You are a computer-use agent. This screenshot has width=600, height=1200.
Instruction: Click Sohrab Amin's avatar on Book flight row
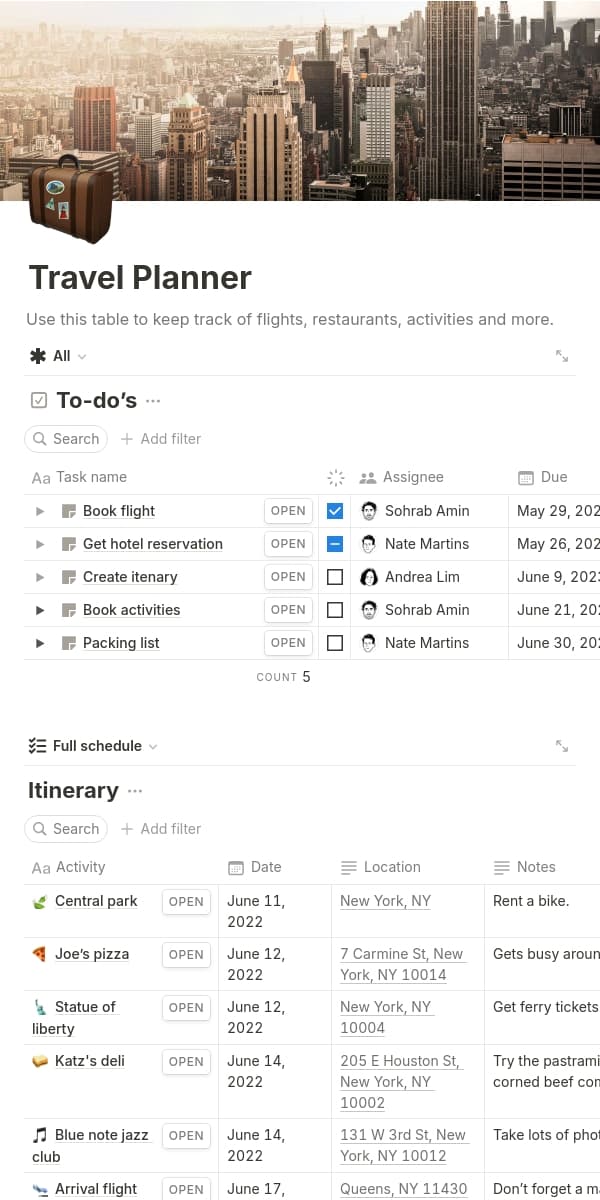pos(369,511)
